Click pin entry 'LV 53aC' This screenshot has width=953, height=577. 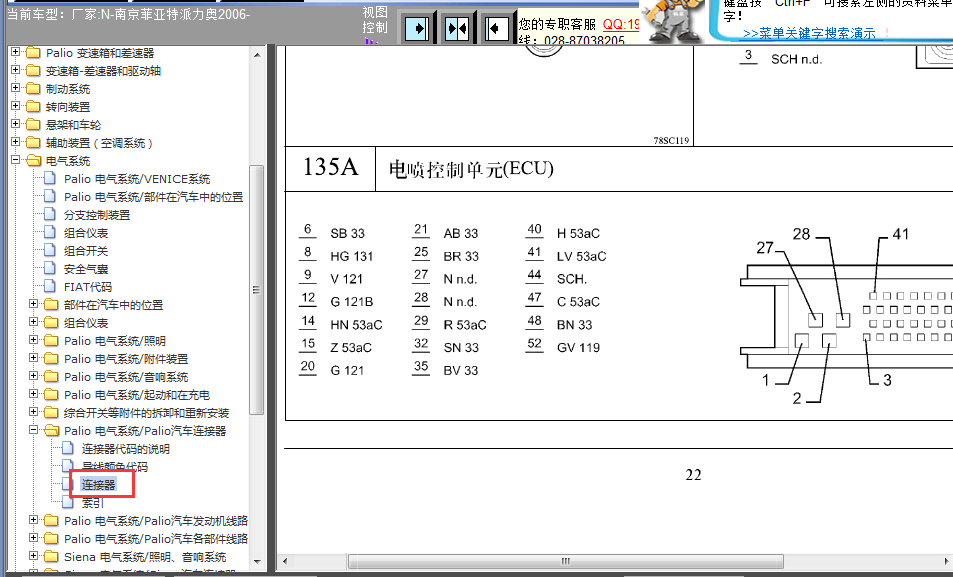click(x=581, y=257)
